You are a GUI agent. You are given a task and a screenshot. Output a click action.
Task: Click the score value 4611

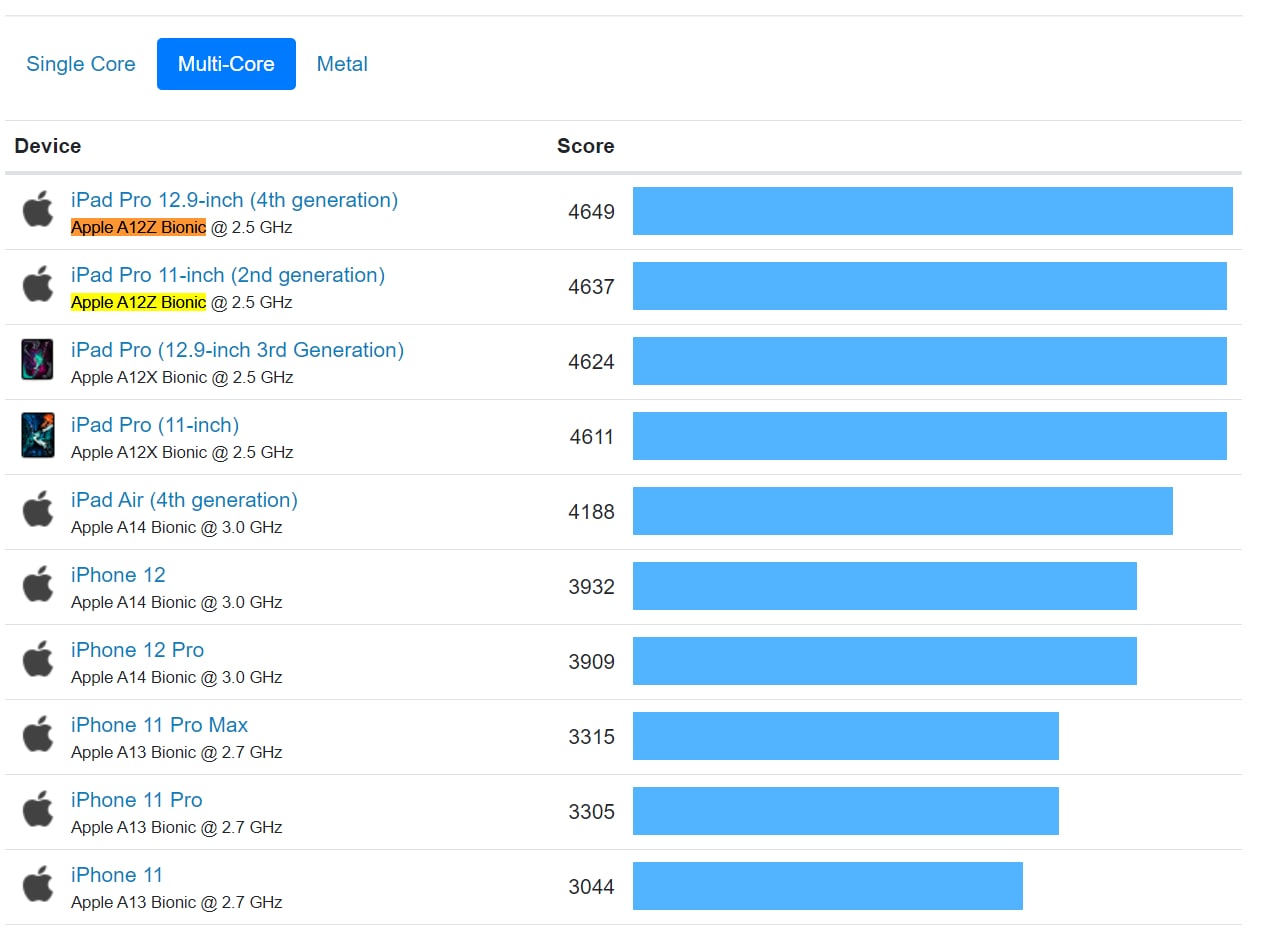[x=591, y=436]
